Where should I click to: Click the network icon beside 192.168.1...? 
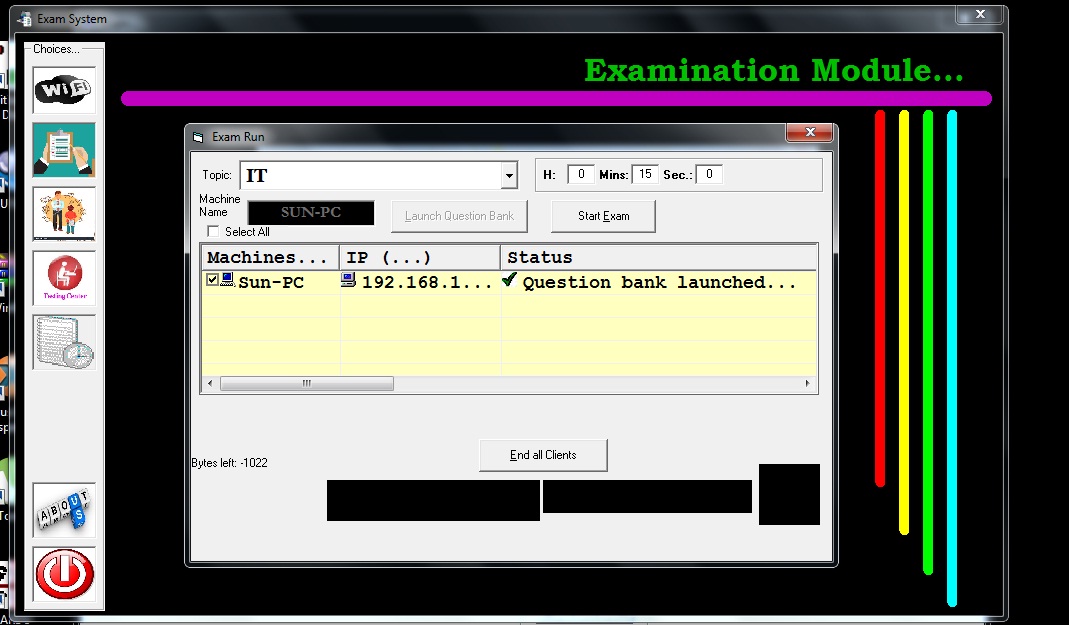pos(348,279)
